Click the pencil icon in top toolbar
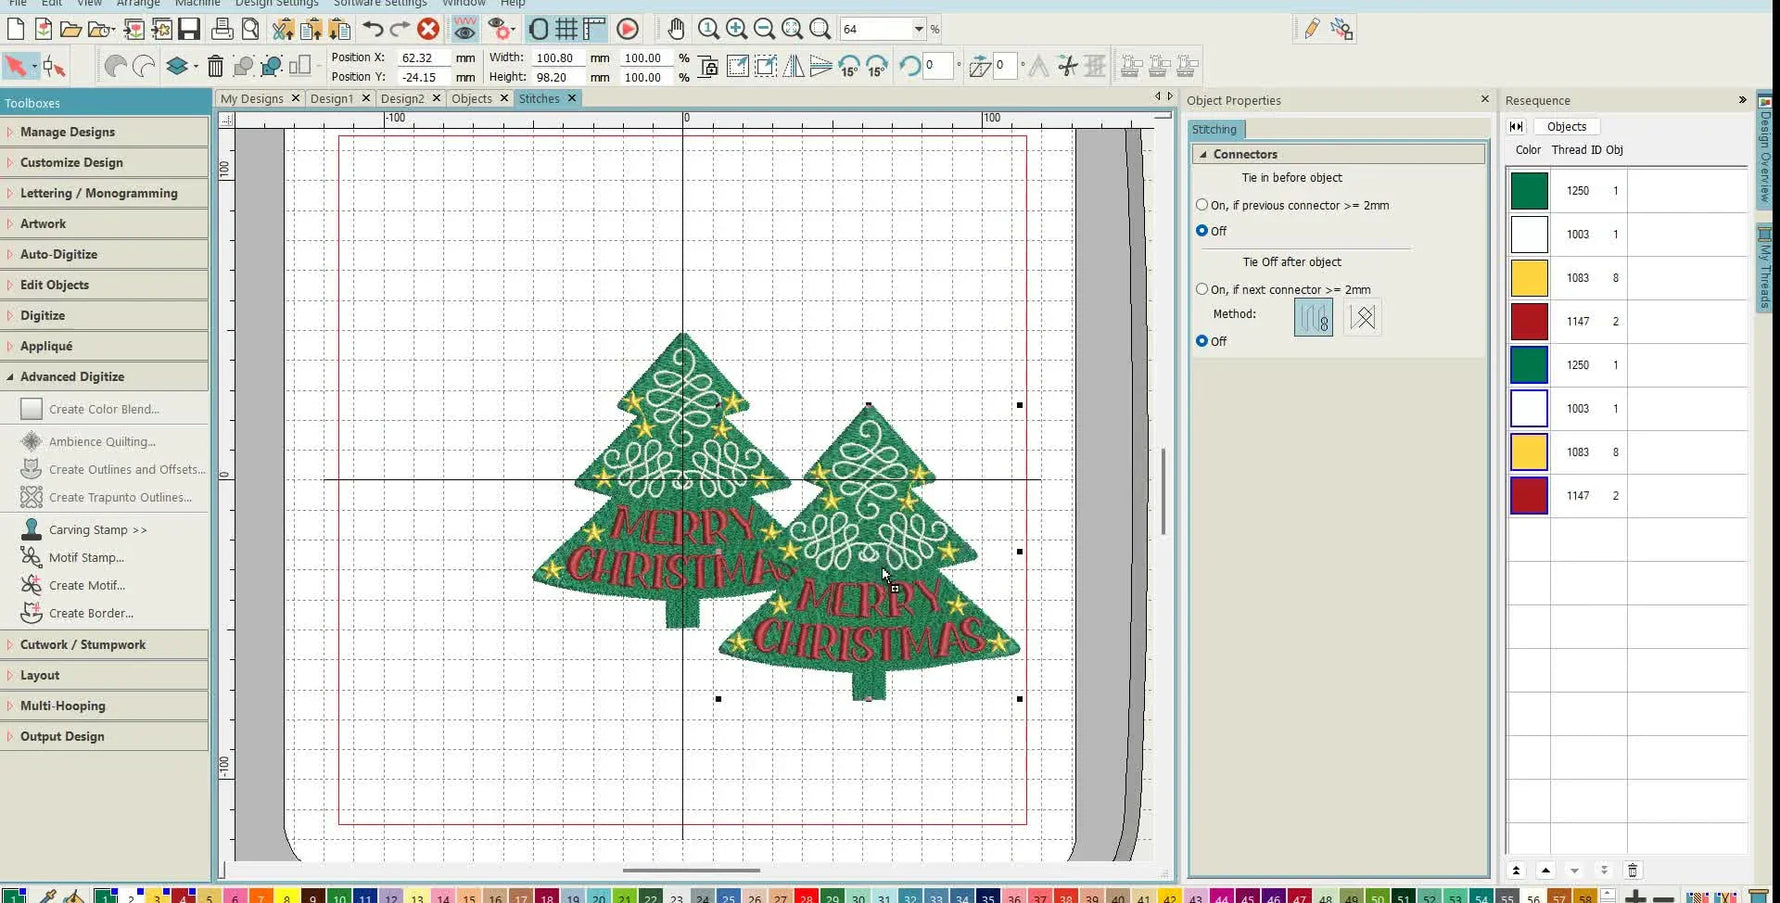This screenshot has width=1780, height=903. tap(1312, 29)
